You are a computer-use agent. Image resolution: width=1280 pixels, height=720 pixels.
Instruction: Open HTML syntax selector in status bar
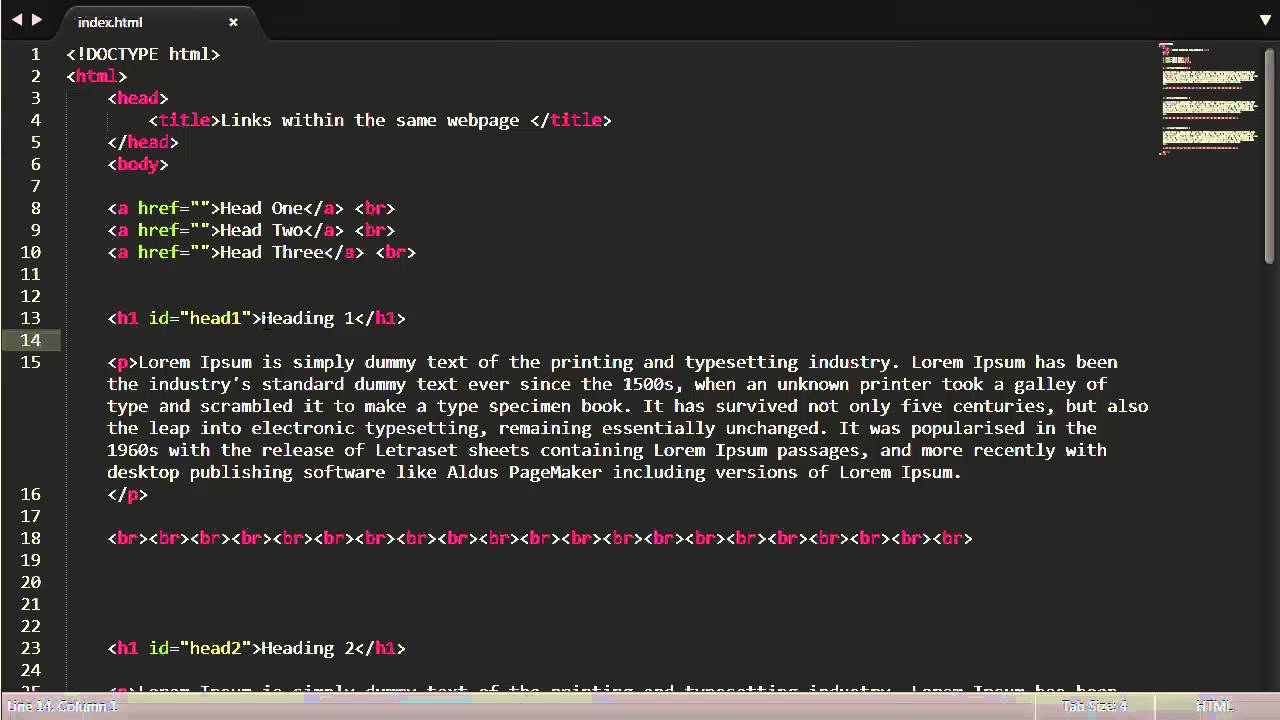click(x=1214, y=706)
